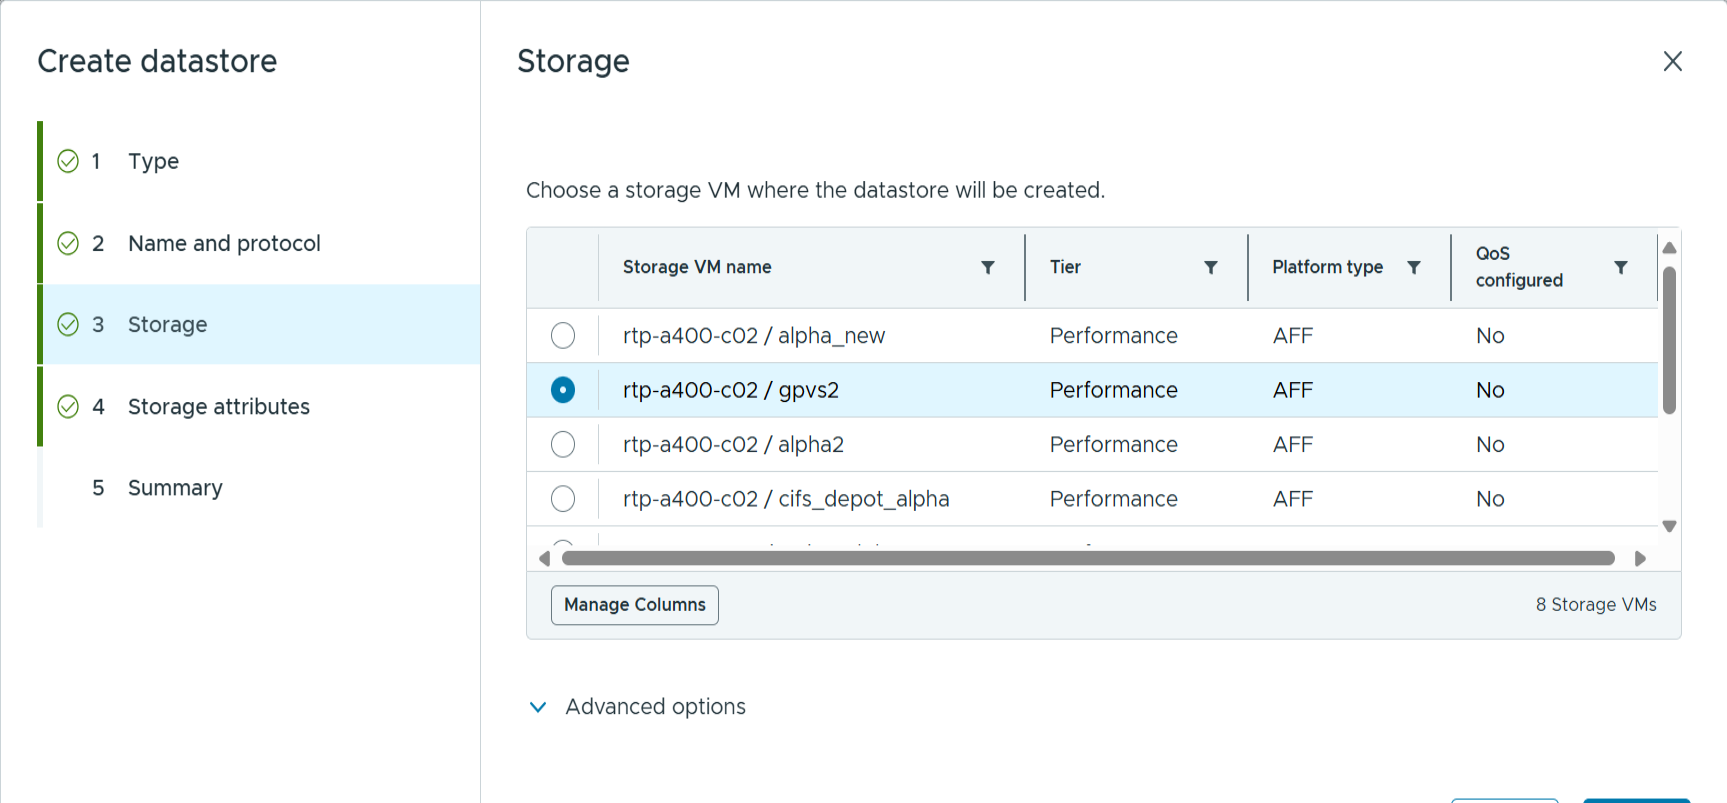Viewport: 1727px width, 803px height.
Task: Open the Tier column filter
Action: (1210, 267)
